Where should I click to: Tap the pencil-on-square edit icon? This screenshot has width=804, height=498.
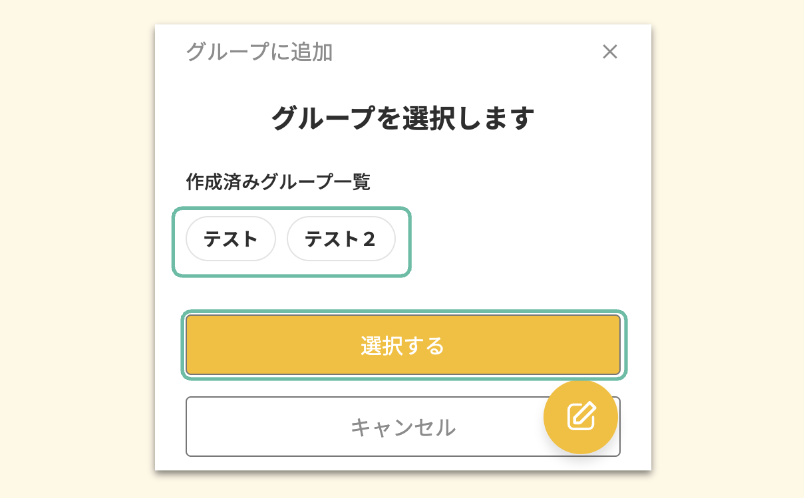click(x=580, y=416)
